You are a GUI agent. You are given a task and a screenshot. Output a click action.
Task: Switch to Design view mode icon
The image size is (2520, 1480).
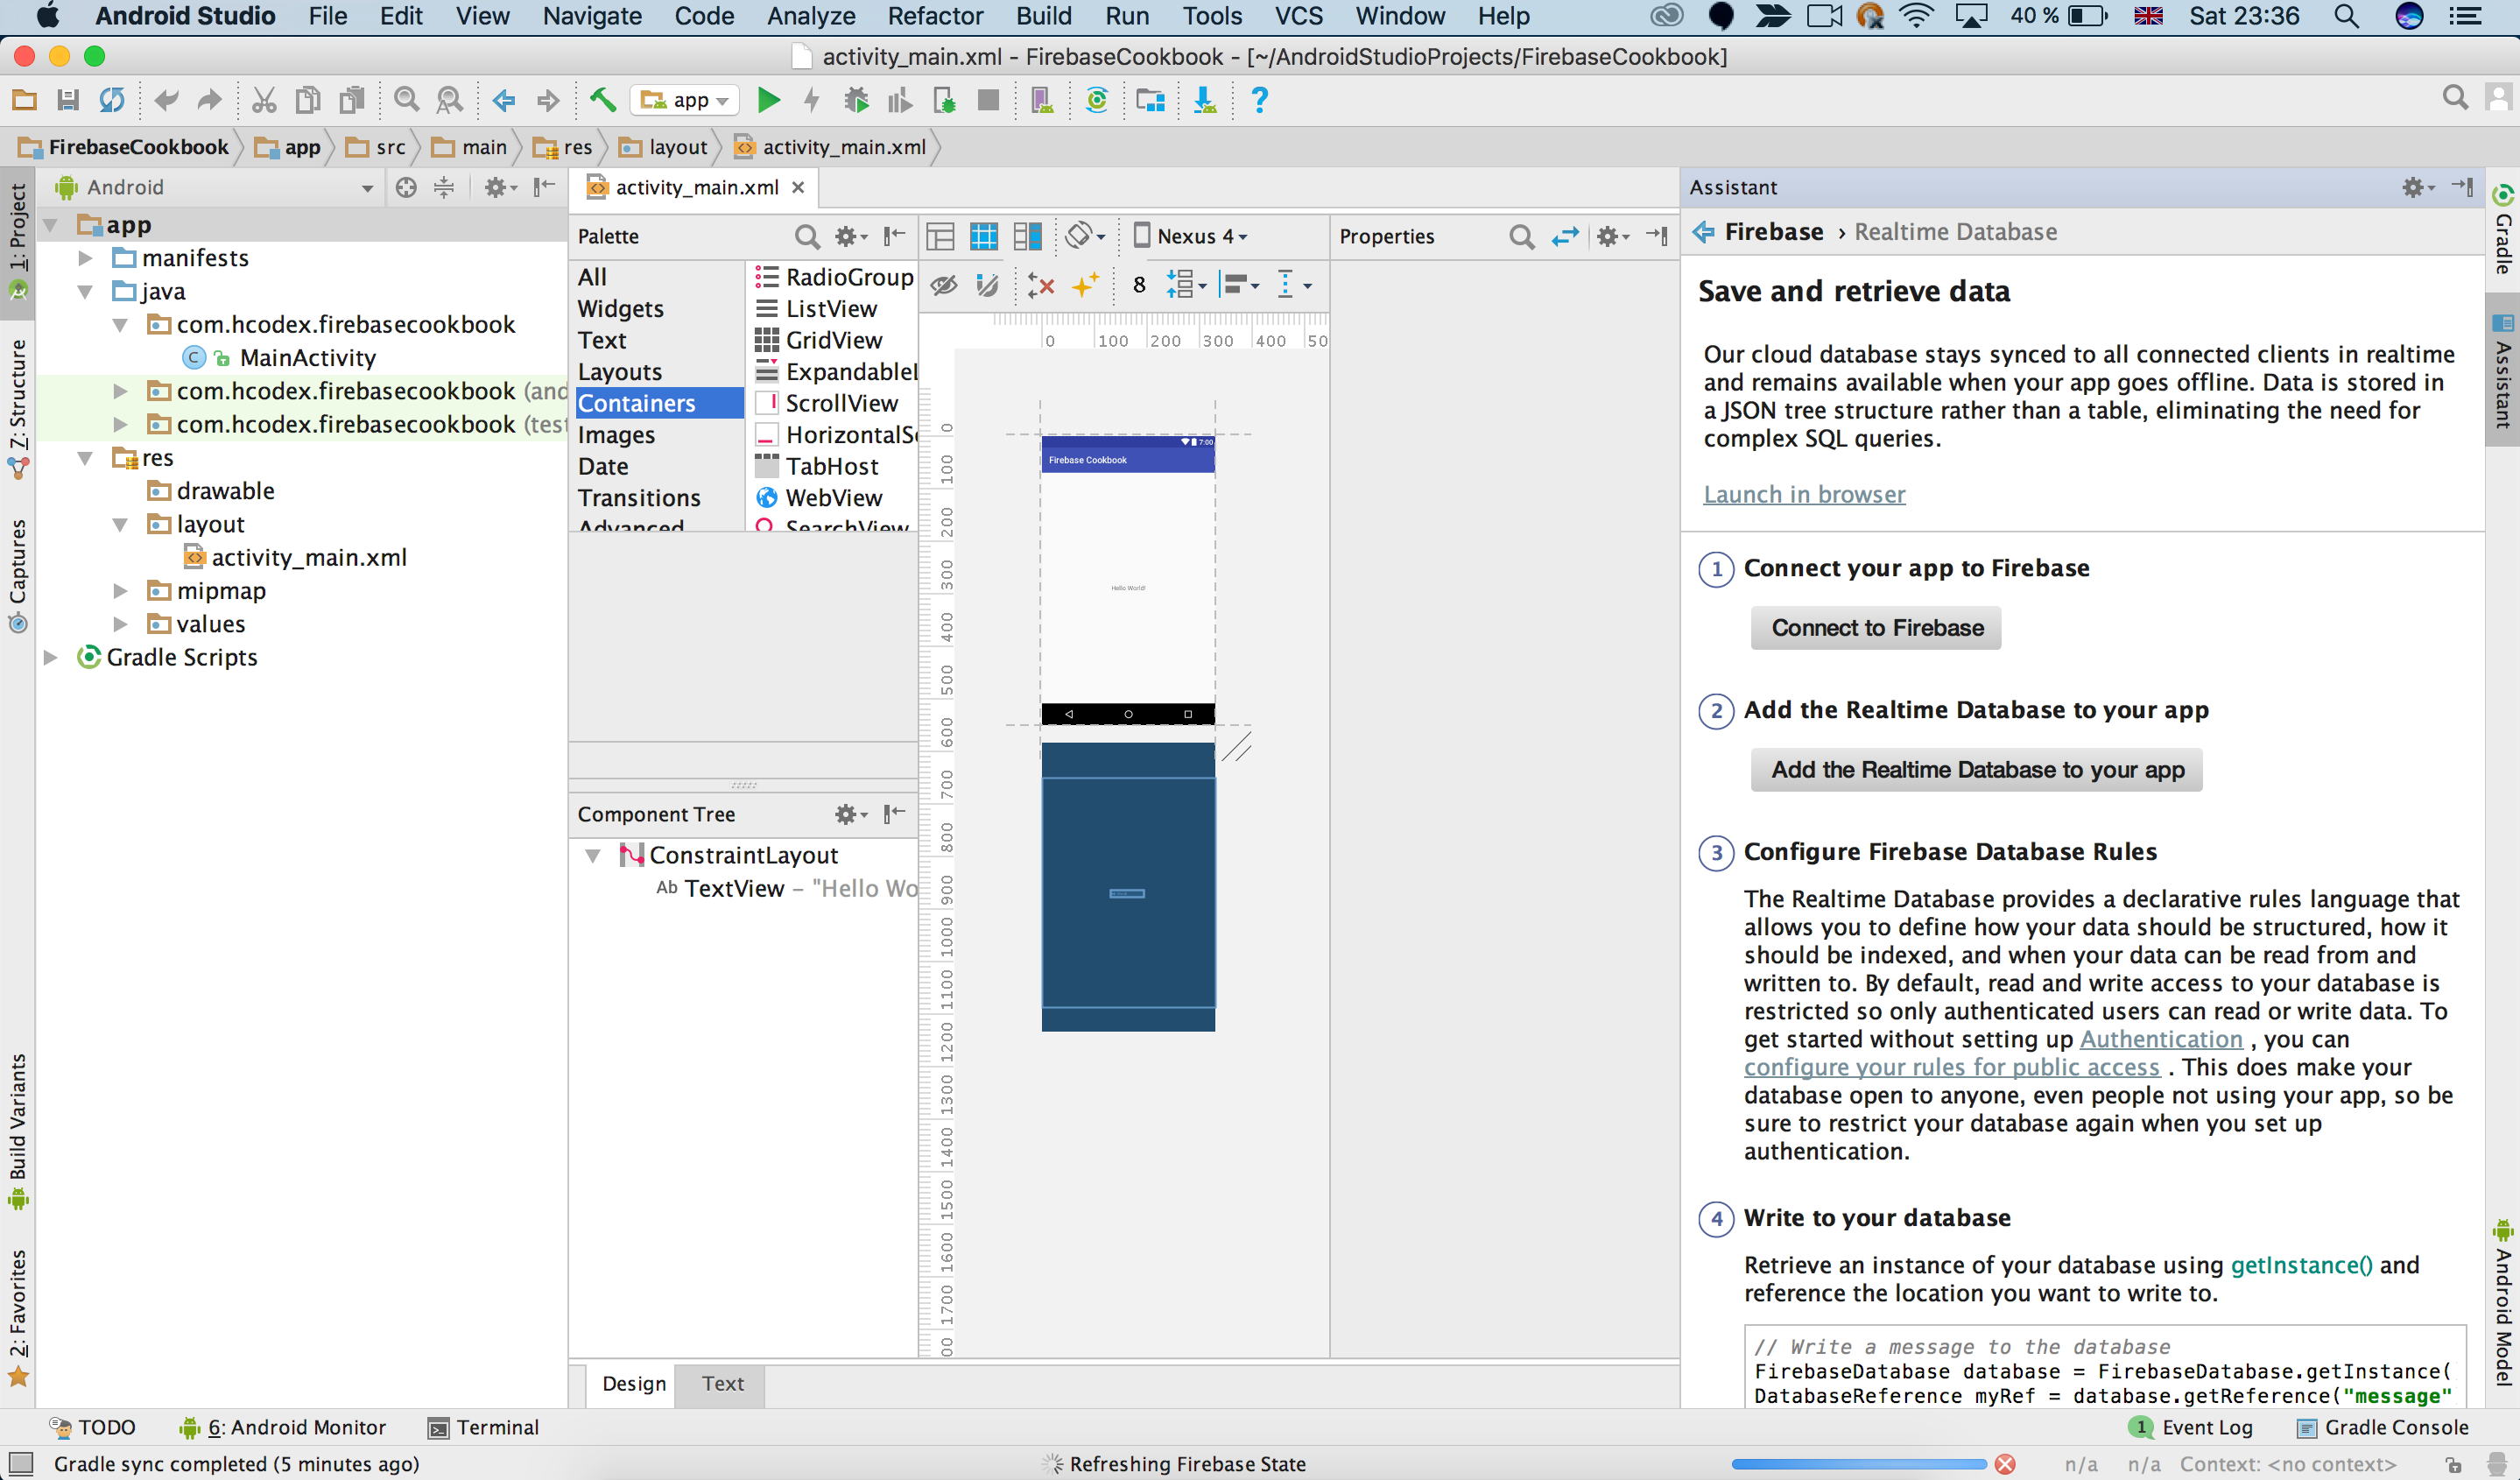[940, 237]
